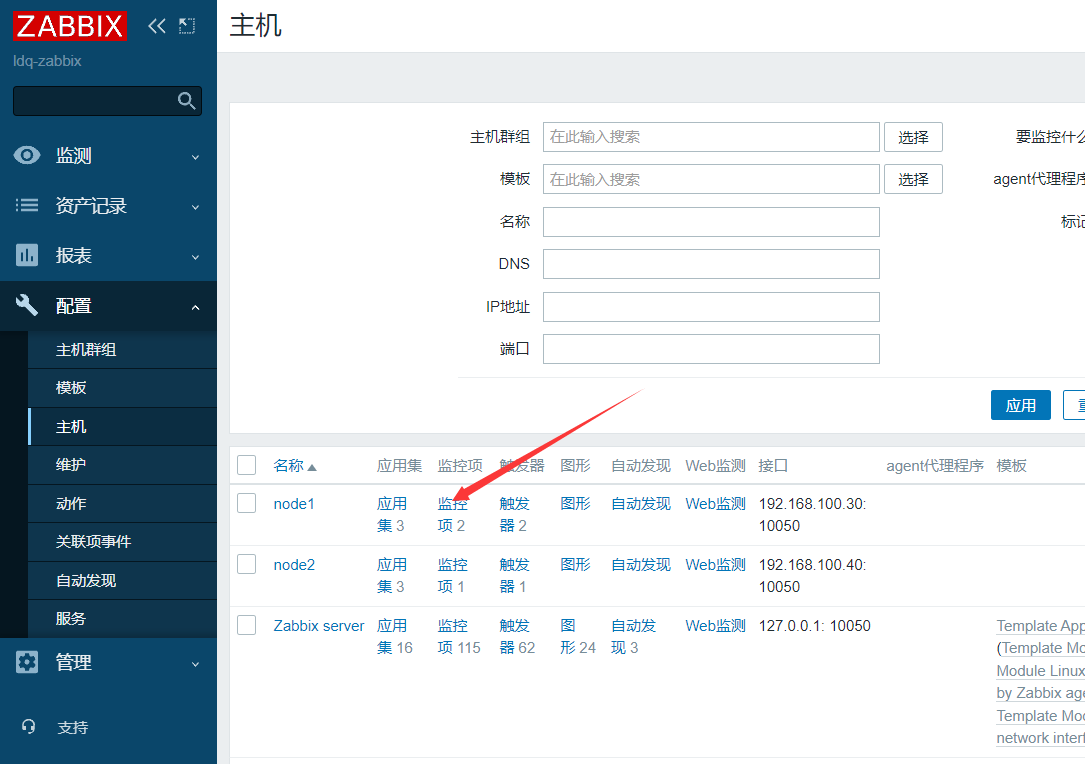Click the list icon for 资产记录
The width and height of the screenshot is (1085, 764).
tap(27, 206)
